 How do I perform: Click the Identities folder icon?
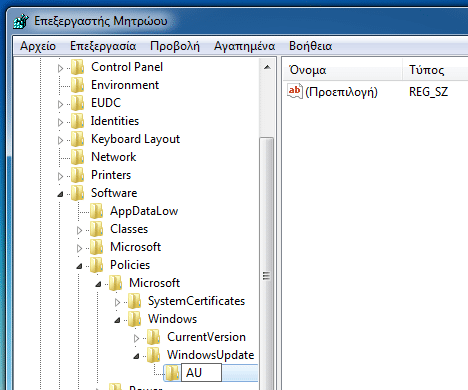coord(78,121)
